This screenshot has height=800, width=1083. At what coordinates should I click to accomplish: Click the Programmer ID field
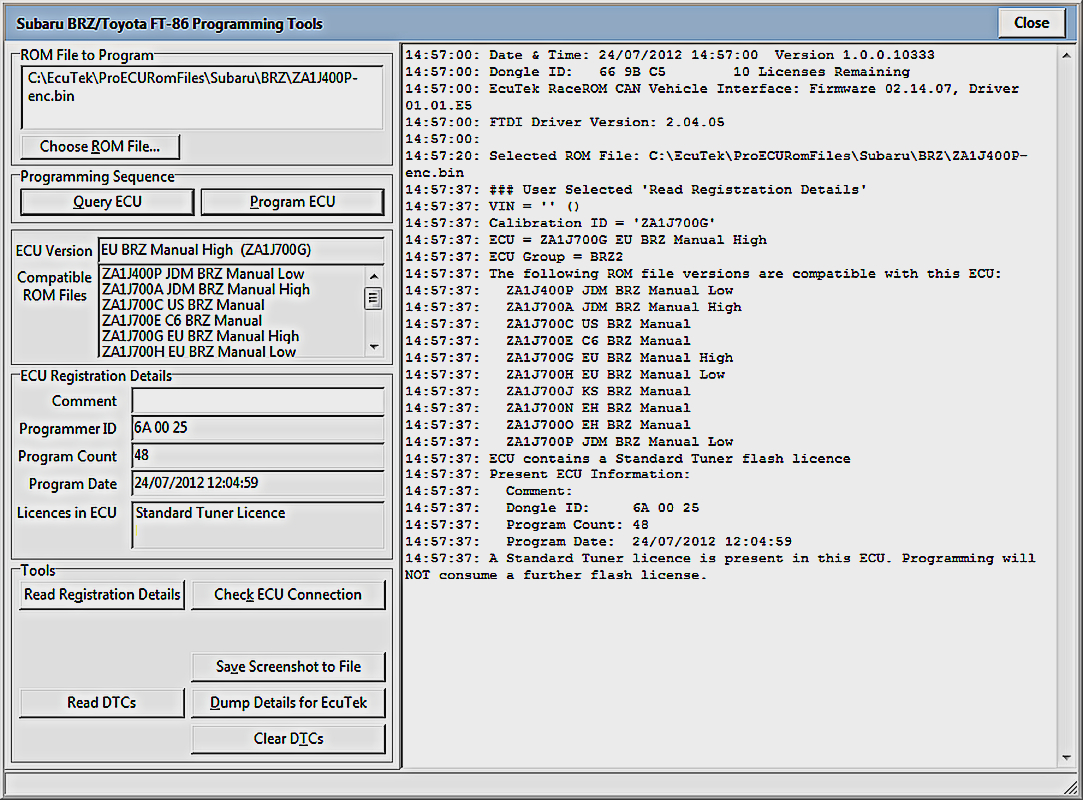(258, 429)
